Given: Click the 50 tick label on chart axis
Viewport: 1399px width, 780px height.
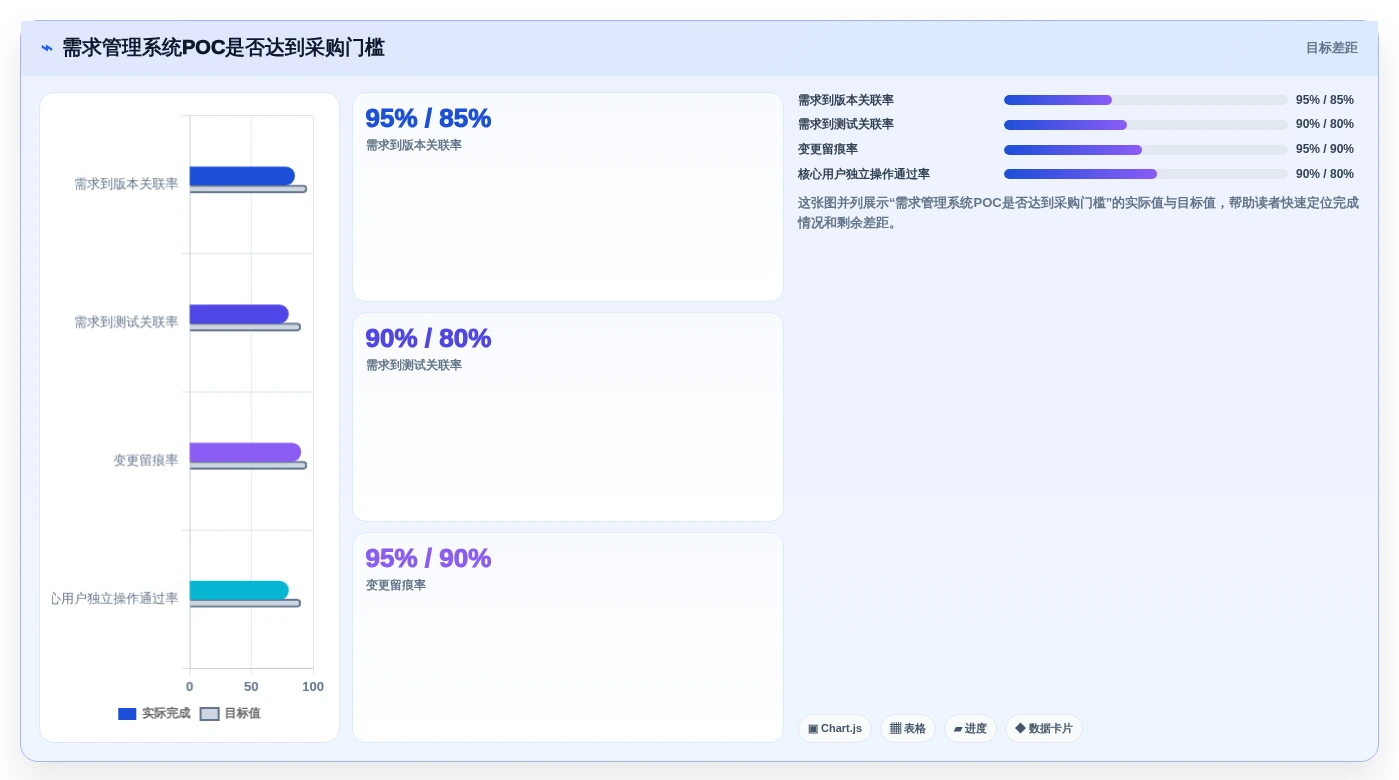Looking at the screenshot, I should click(x=251, y=687).
